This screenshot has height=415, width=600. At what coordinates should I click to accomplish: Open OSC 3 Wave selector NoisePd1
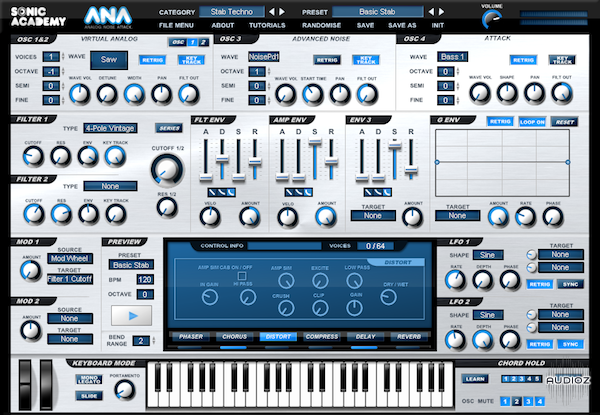(x=264, y=57)
